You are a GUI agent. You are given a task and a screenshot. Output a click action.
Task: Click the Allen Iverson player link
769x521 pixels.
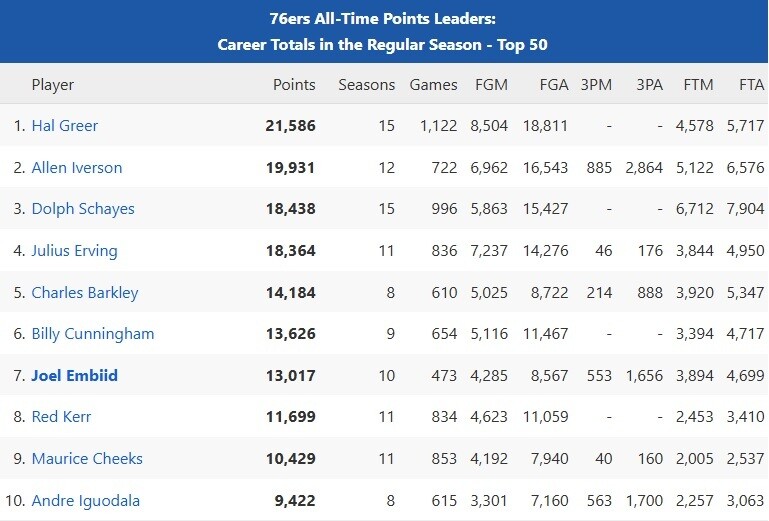(x=77, y=168)
